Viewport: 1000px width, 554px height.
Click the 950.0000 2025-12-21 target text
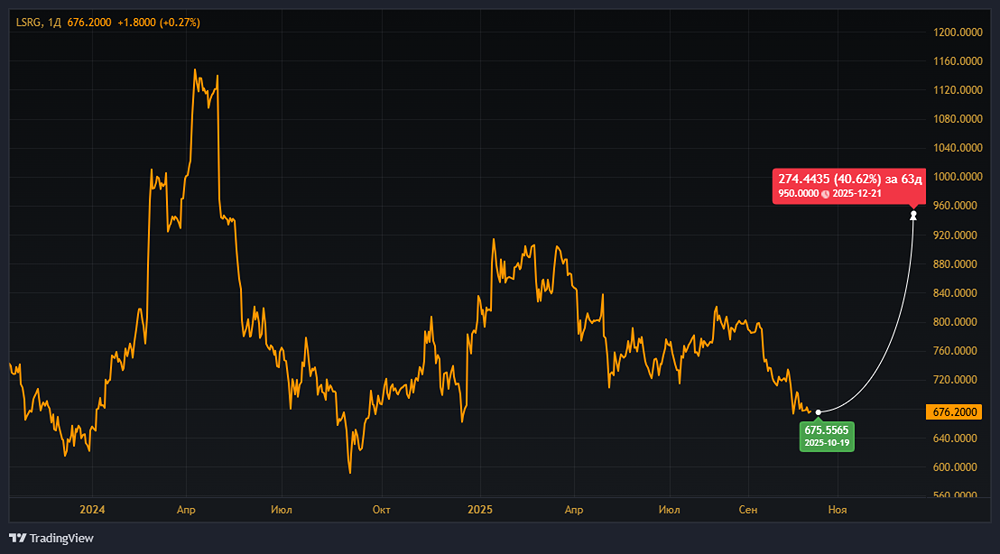[830, 194]
